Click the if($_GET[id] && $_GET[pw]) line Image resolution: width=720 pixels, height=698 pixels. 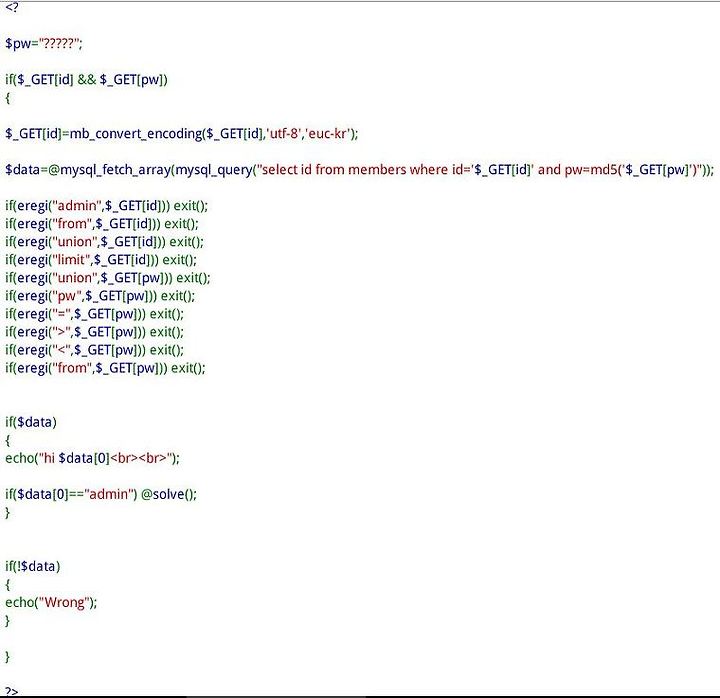[x=86, y=80]
